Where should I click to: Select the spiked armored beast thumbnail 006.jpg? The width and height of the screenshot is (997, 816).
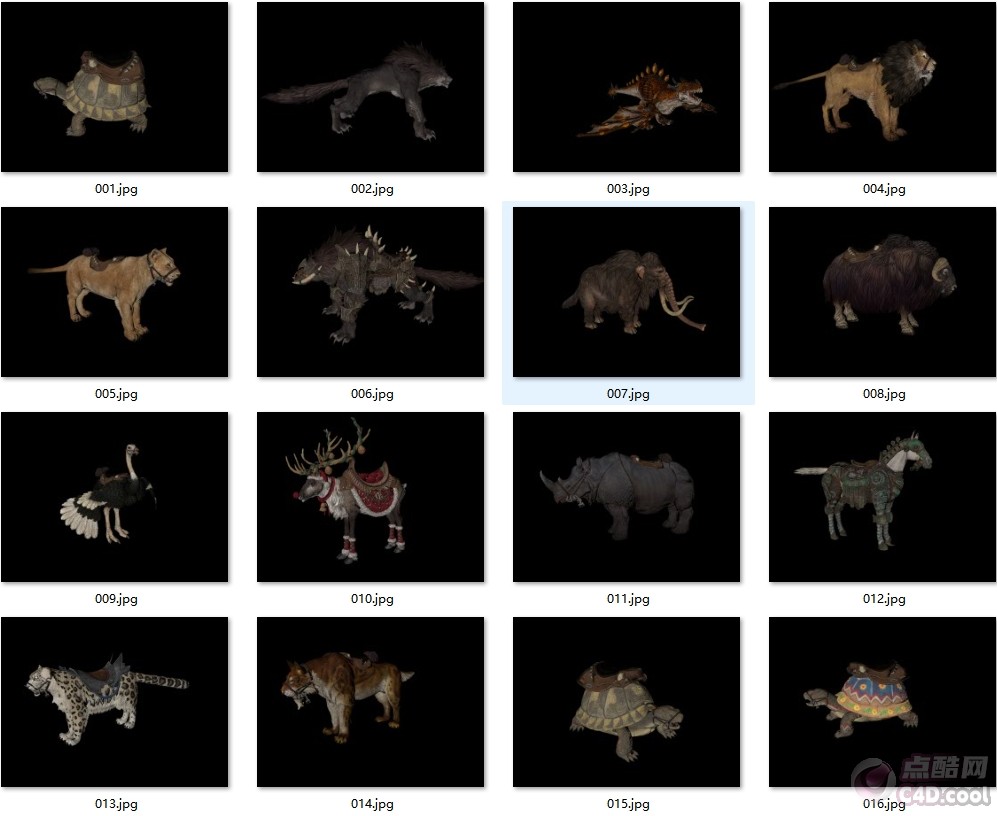tap(371, 292)
